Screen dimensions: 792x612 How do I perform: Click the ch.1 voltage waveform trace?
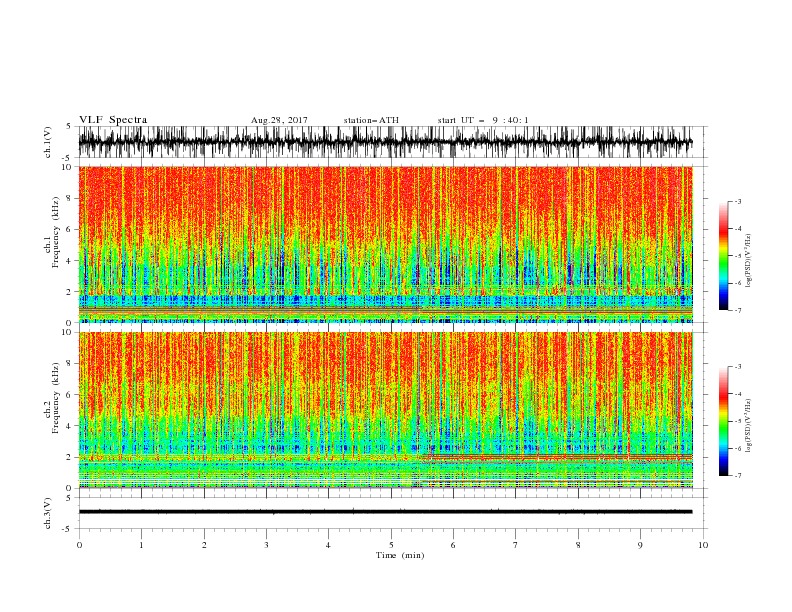385,142
